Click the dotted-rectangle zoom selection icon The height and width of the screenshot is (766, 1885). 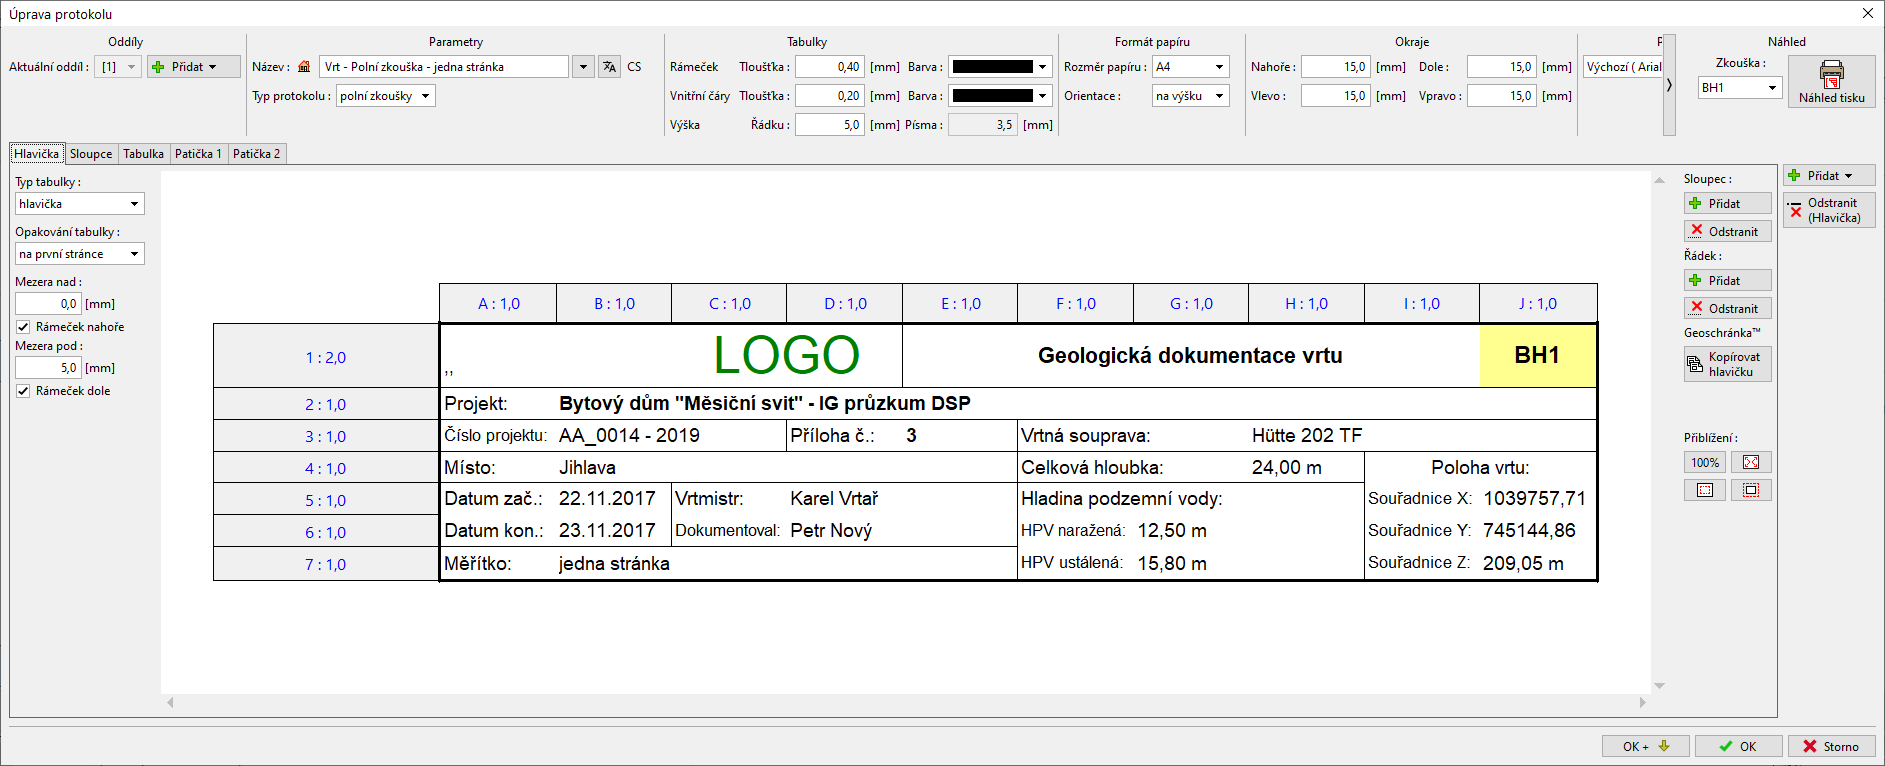click(1705, 490)
